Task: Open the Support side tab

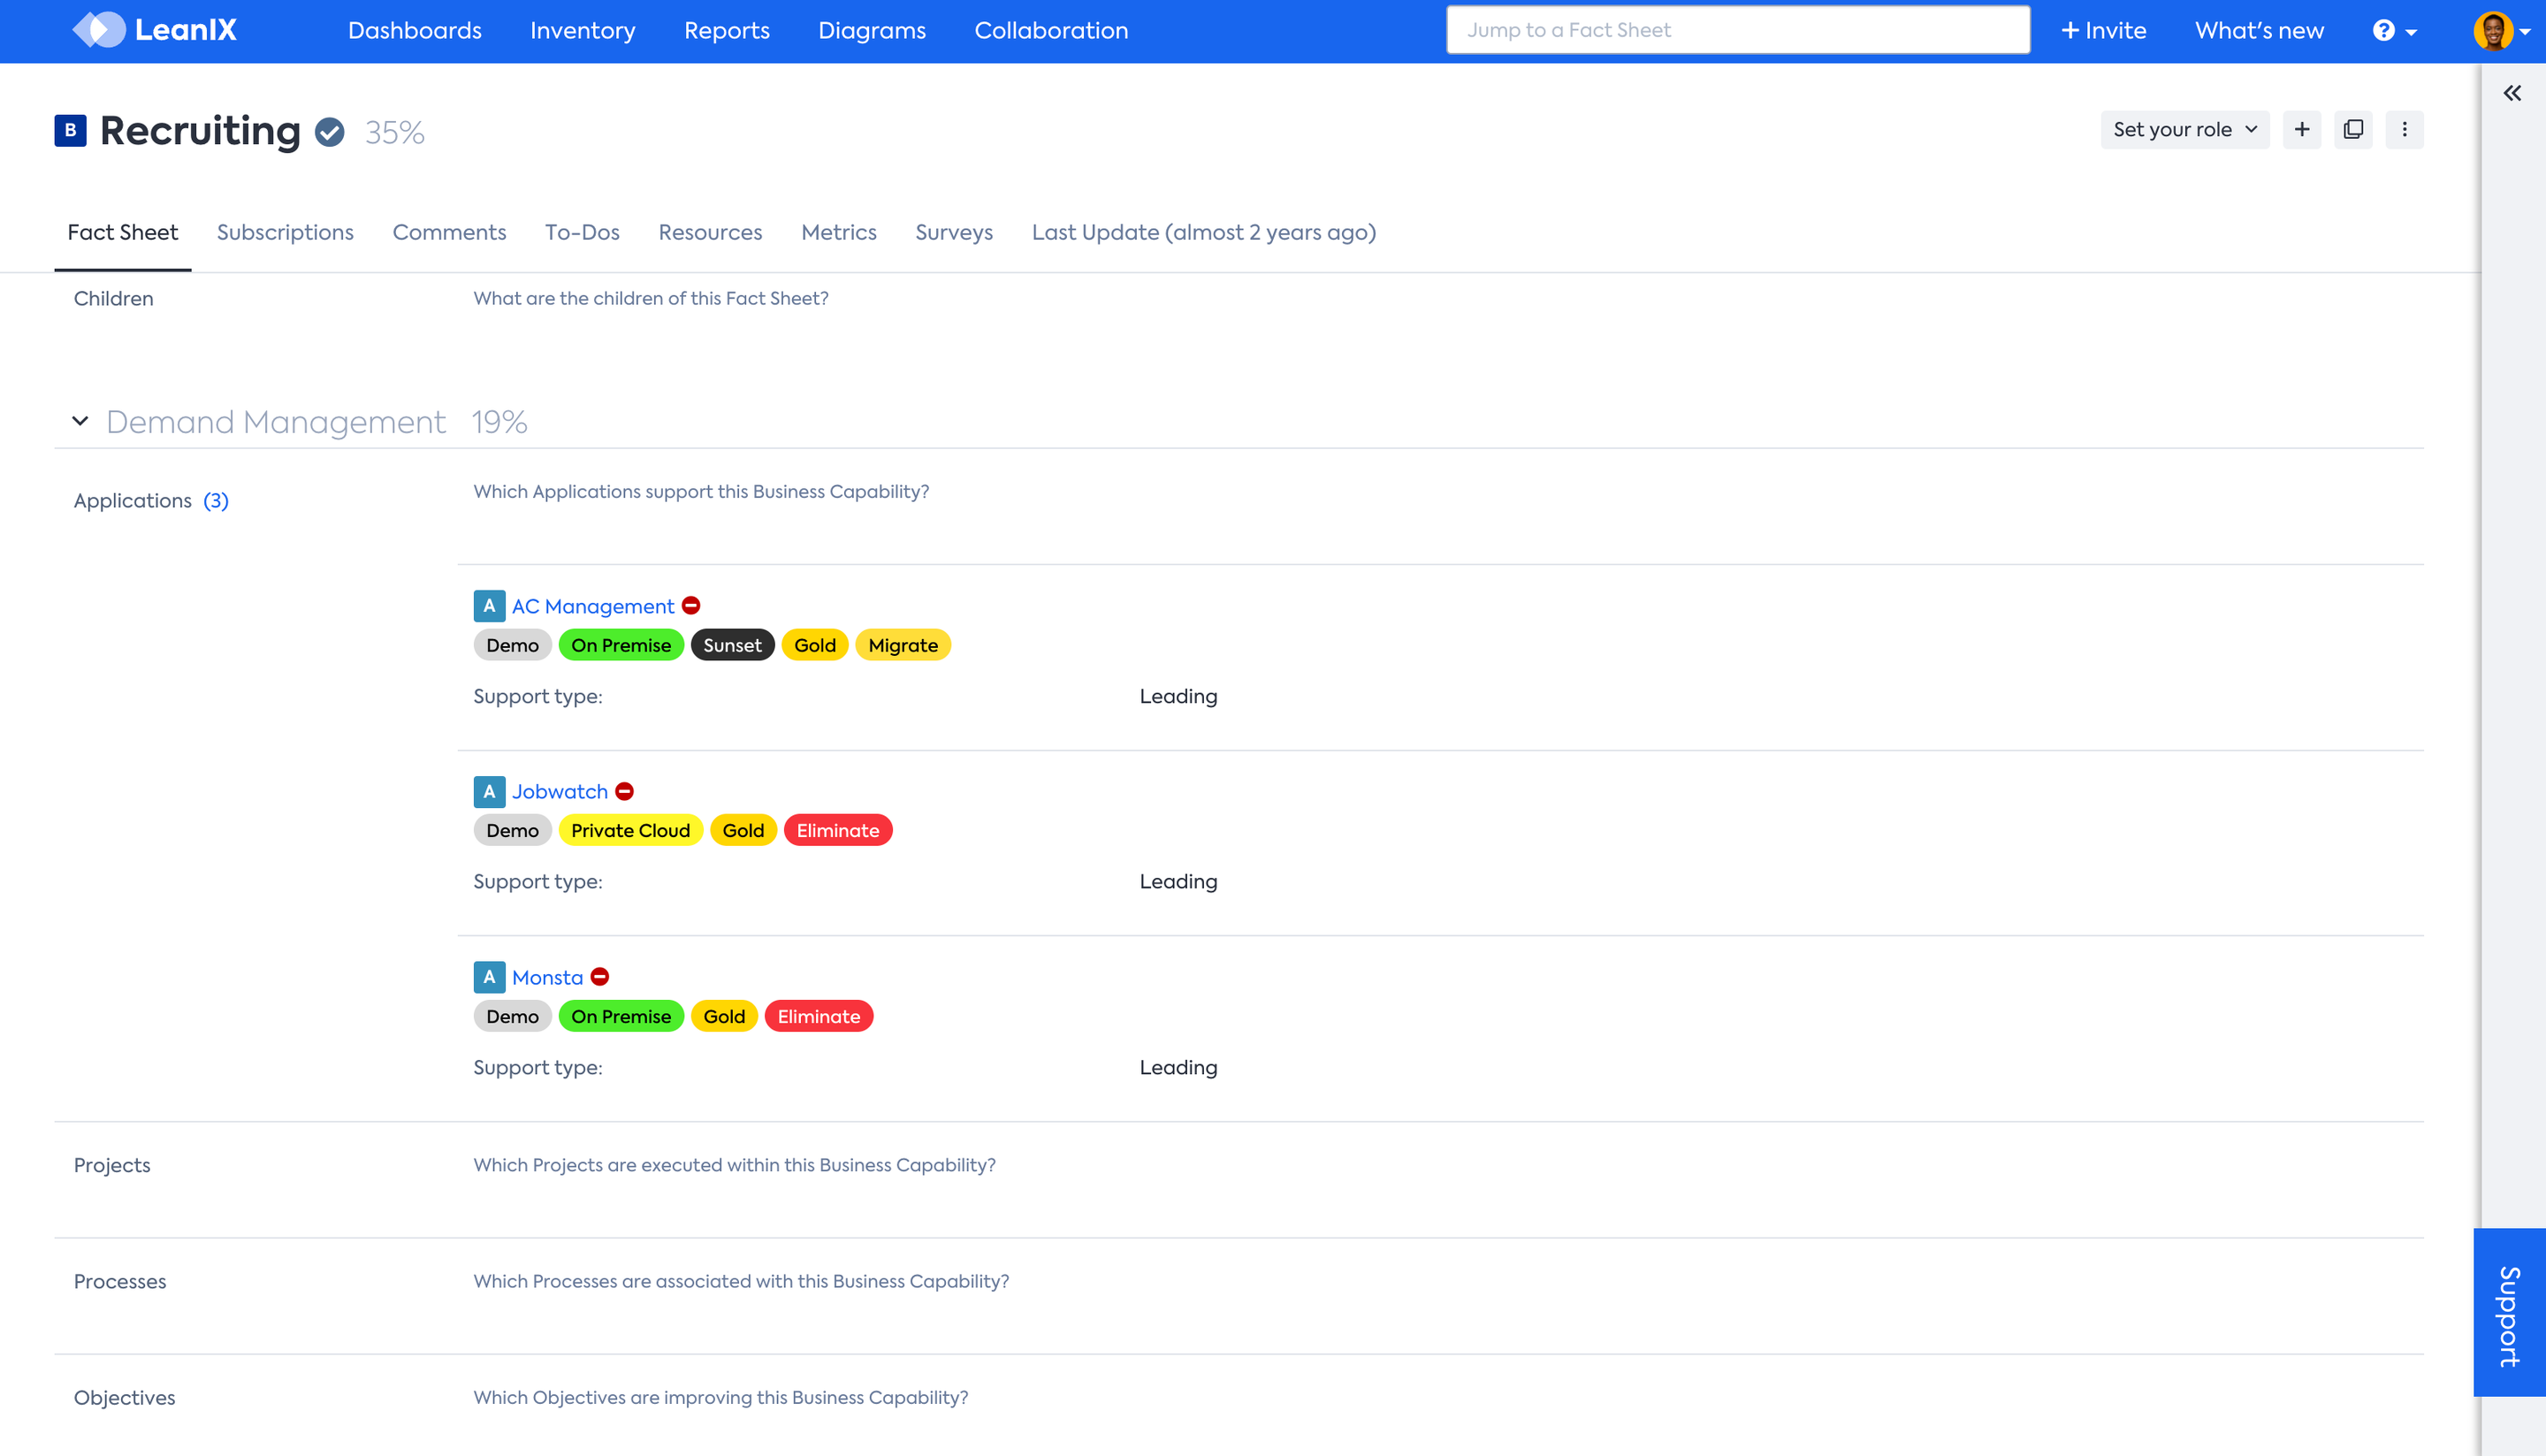Action: (x=2508, y=1313)
